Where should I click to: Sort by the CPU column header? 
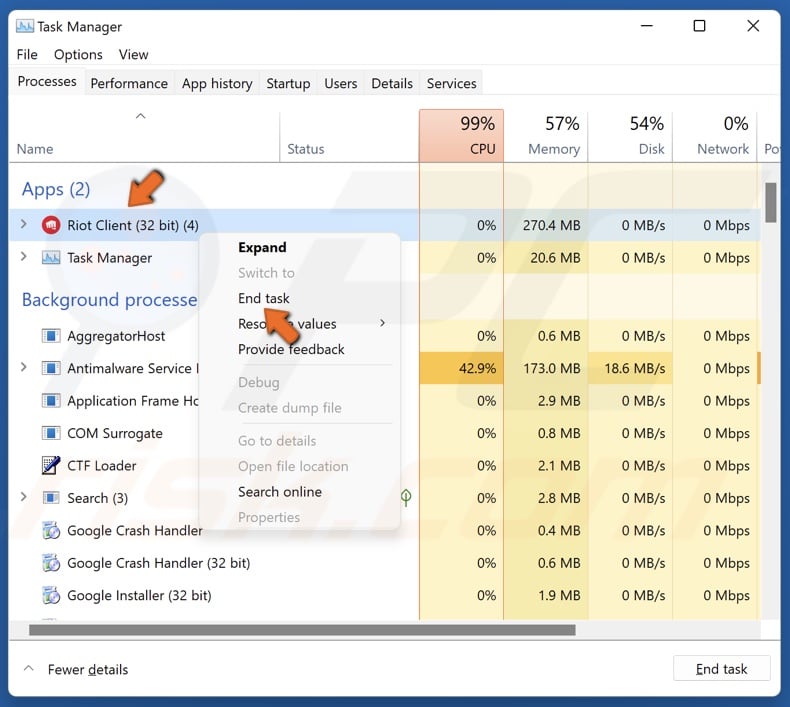pyautogui.click(x=461, y=136)
